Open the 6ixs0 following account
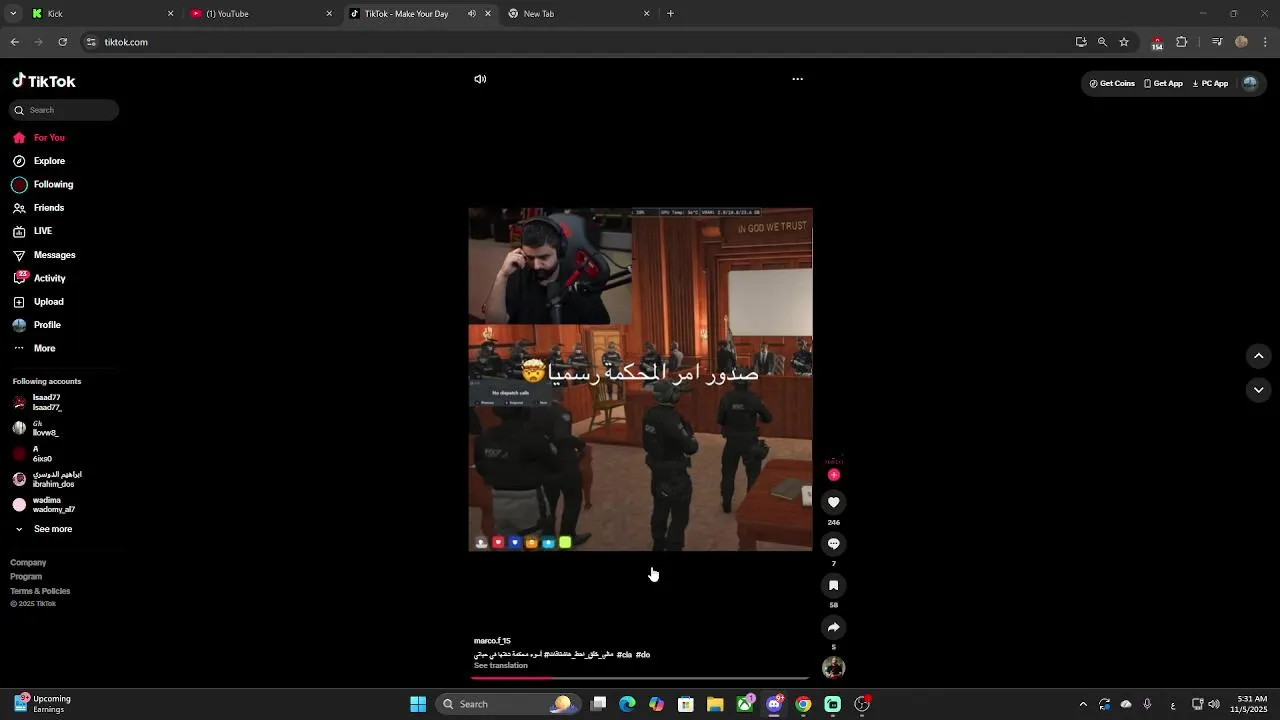 tap(33, 454)
